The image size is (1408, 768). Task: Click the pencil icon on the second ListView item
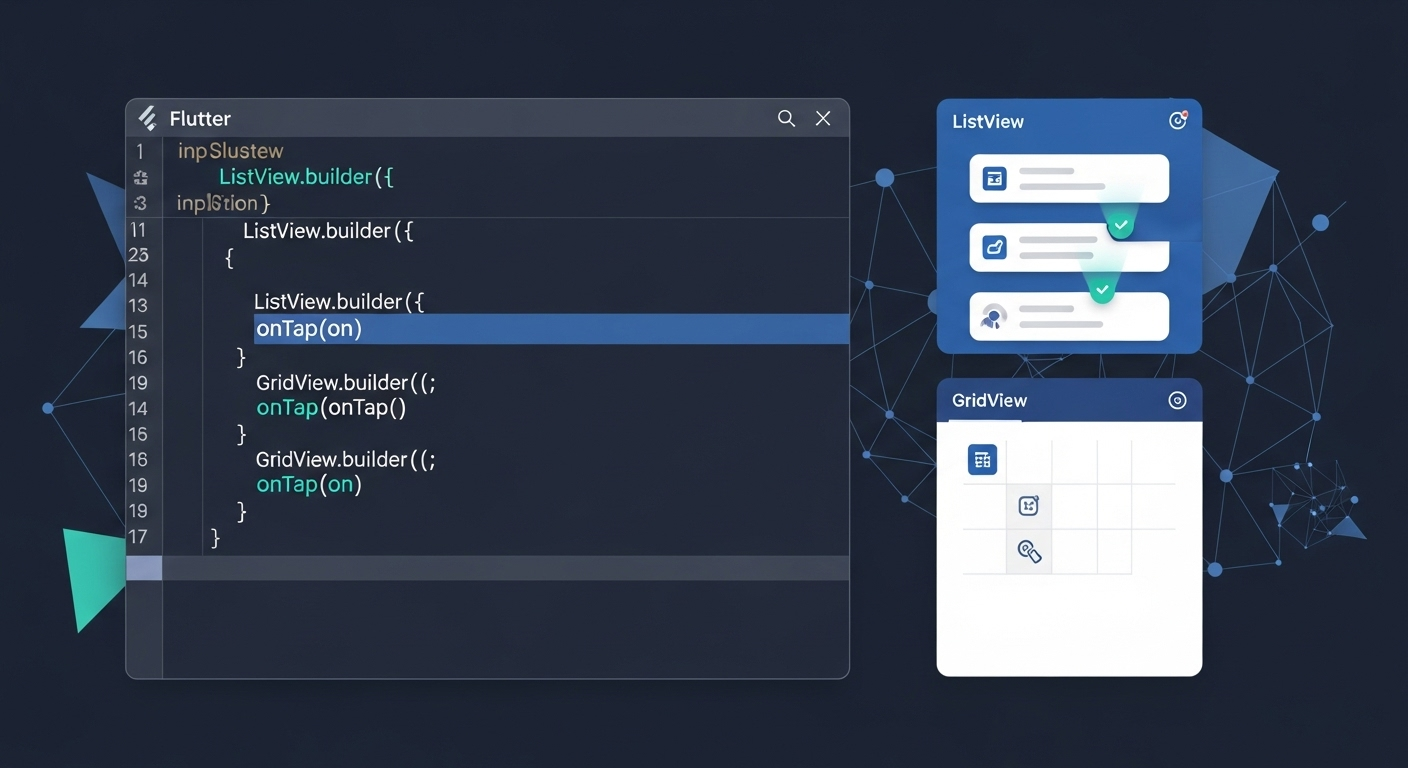[x=993, y=247]
